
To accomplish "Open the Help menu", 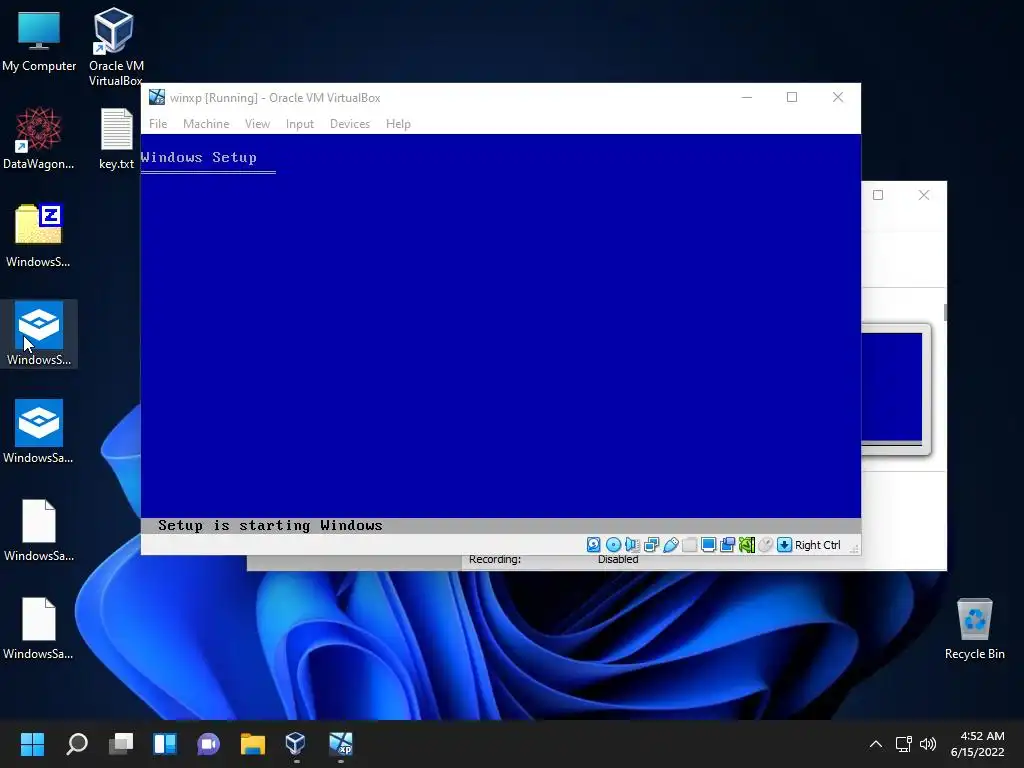I will click(x=398, y=124).
